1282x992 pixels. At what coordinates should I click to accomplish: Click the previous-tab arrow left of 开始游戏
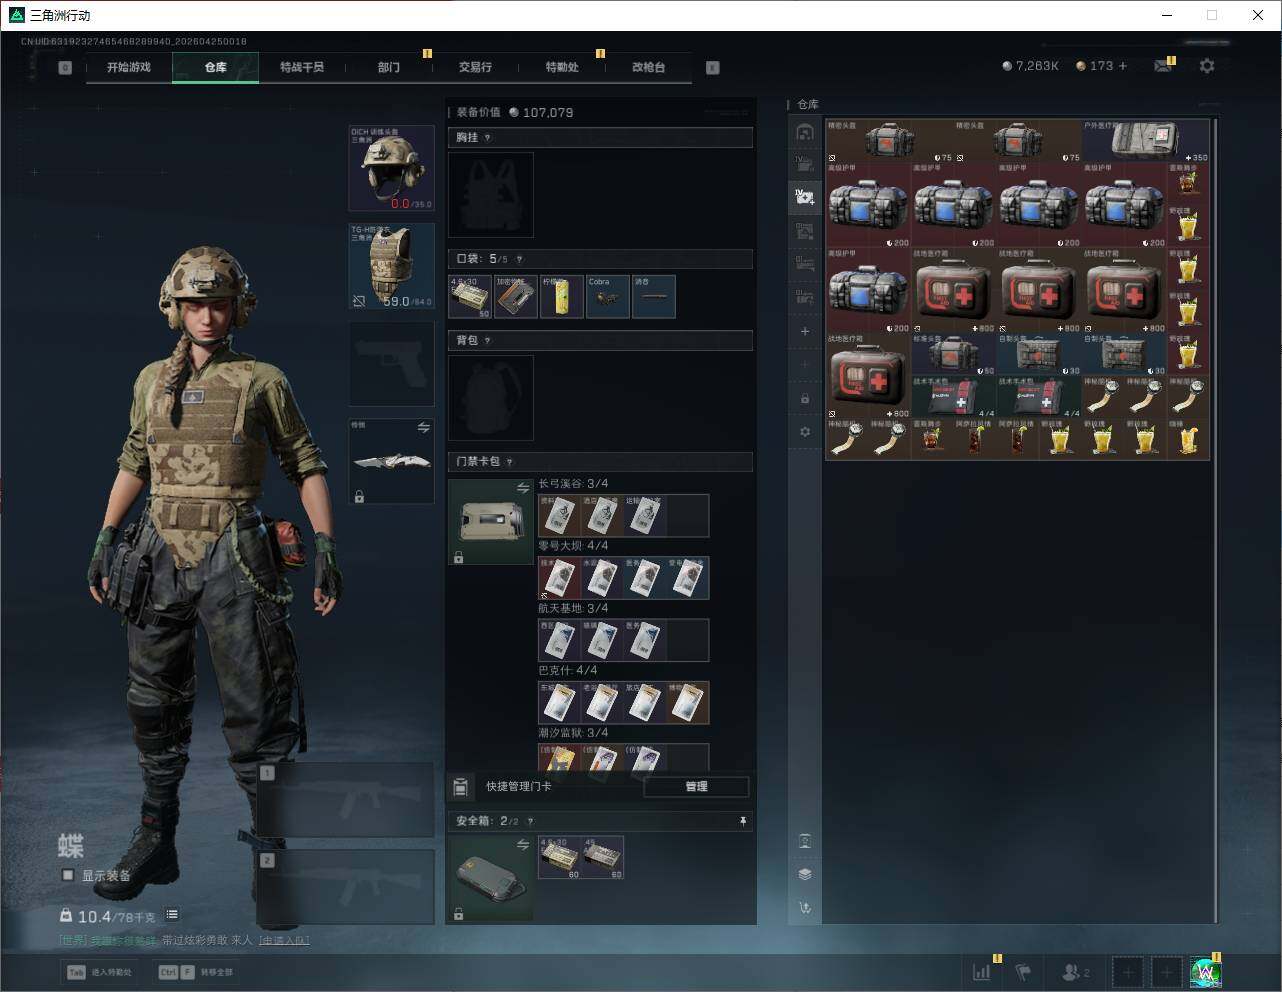(65, 68)
